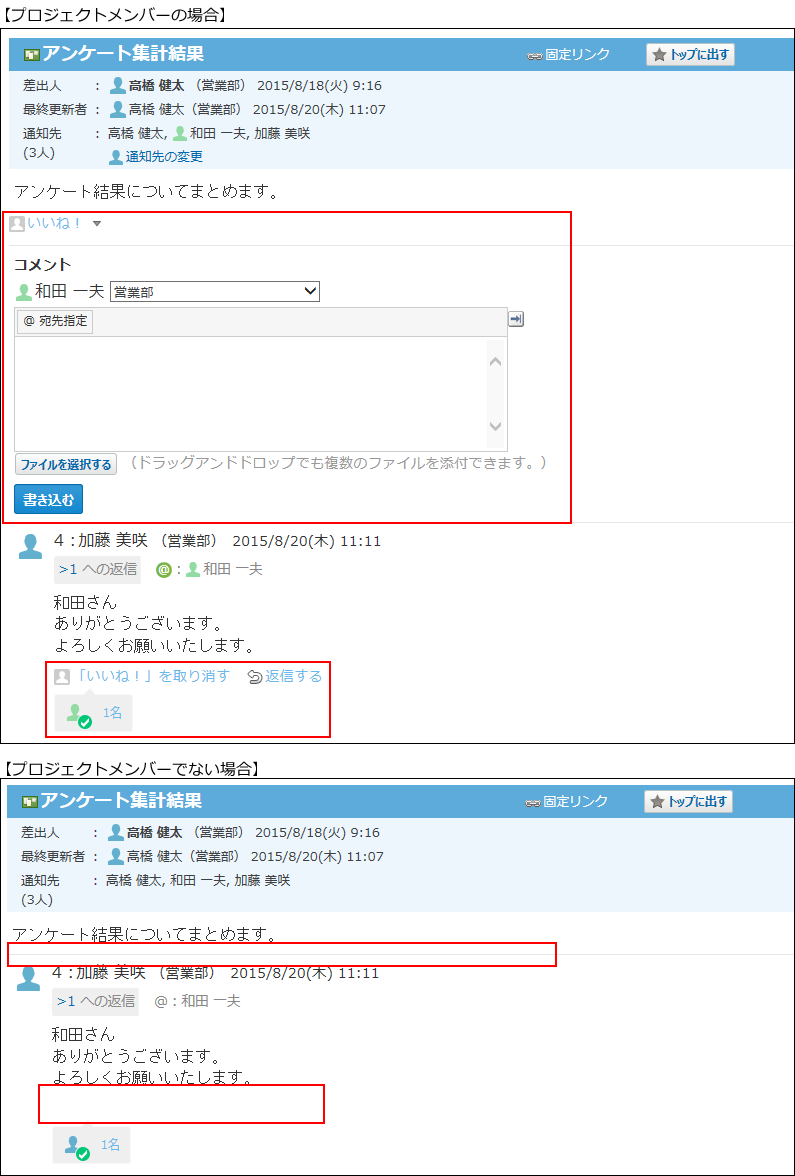Click 高橋 健太 sender in non-member panel 差出人 row
This screenshot has height=1176, width=795.
154,832
